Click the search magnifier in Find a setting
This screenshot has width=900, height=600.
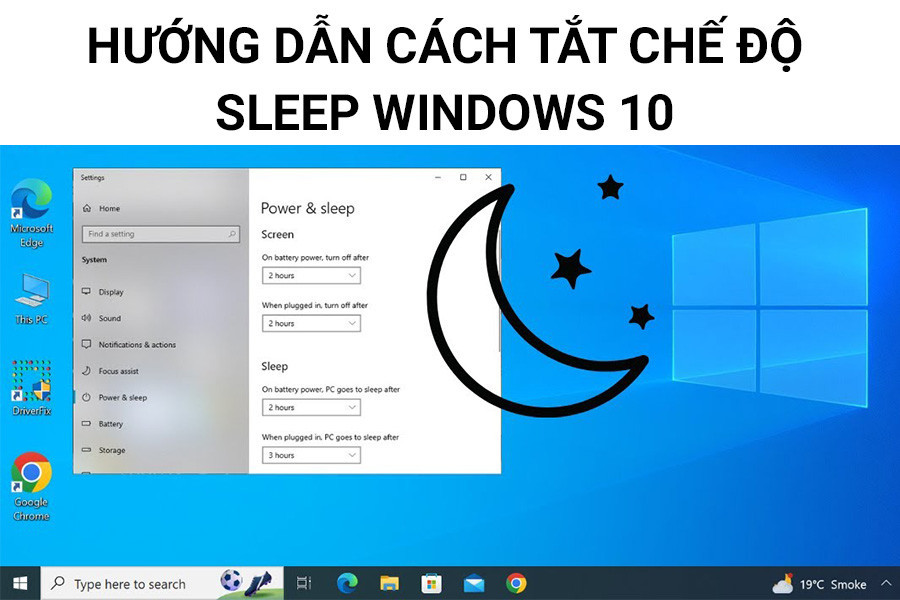(x=232, y=234)
